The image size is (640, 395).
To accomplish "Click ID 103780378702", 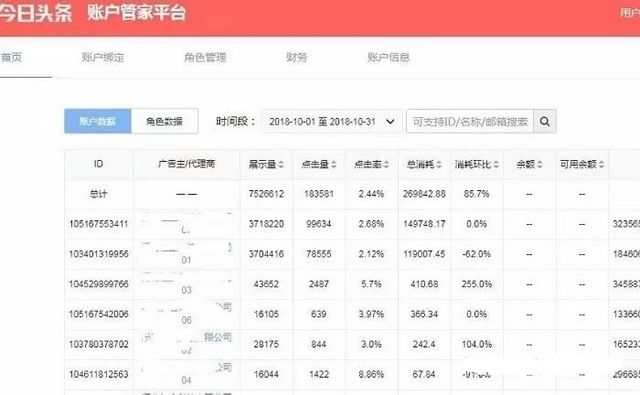I will point(99,344).
